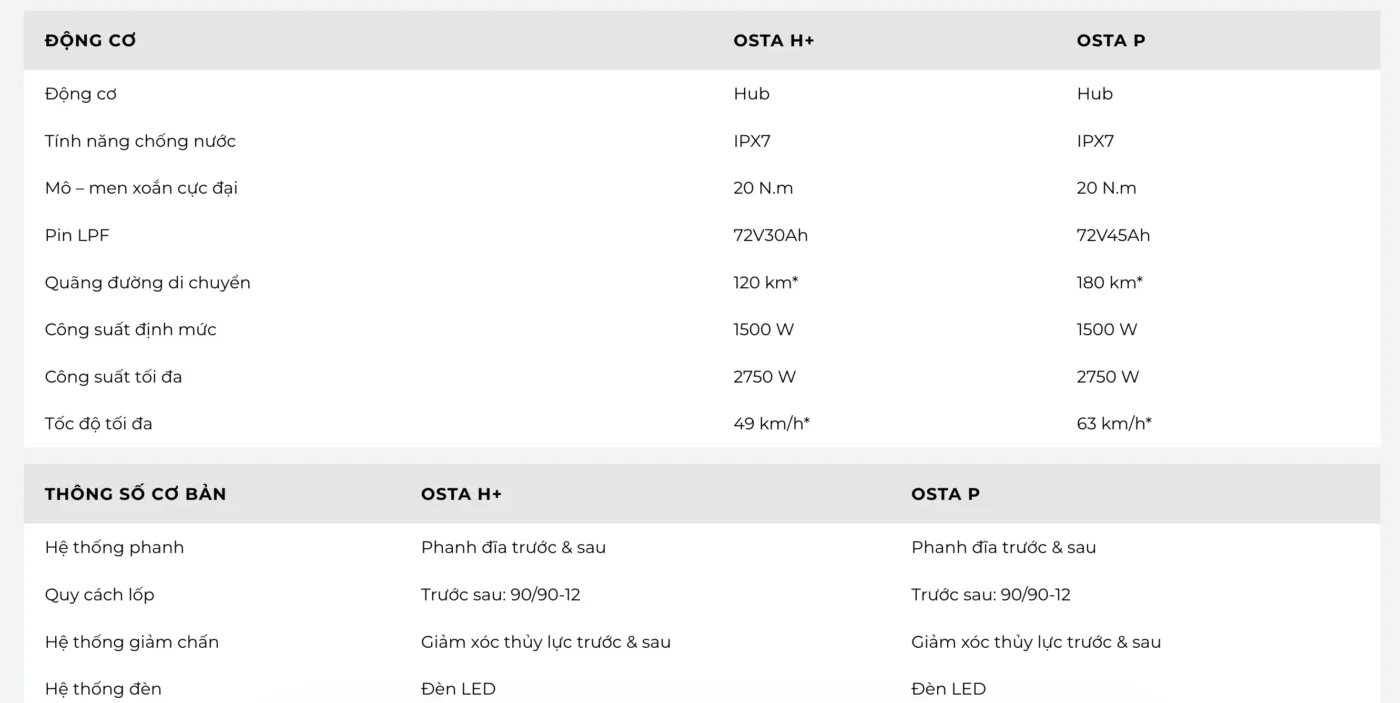Click the THÔNG SỐ CƠ BẢN table header
The height and width of the screenshot is (703, 1400).
135,494
